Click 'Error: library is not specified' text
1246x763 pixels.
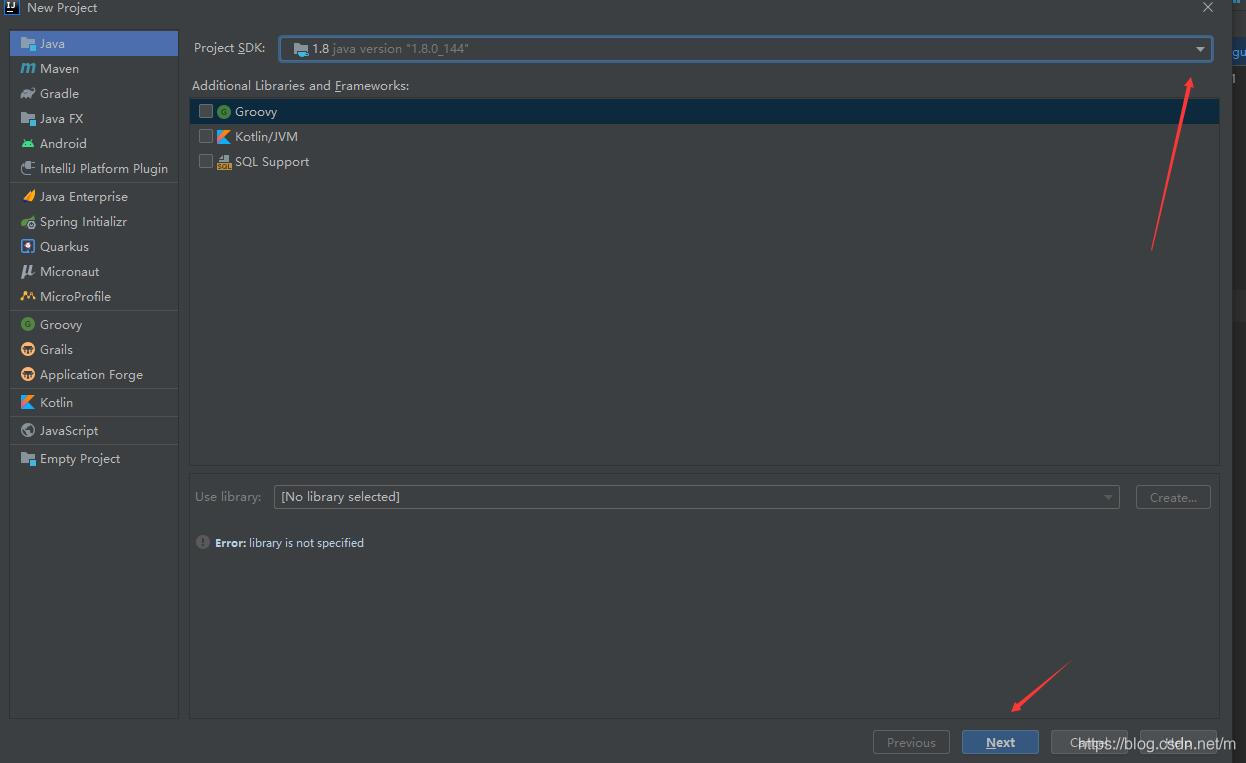pyautogui.click(x=289, y=543)
